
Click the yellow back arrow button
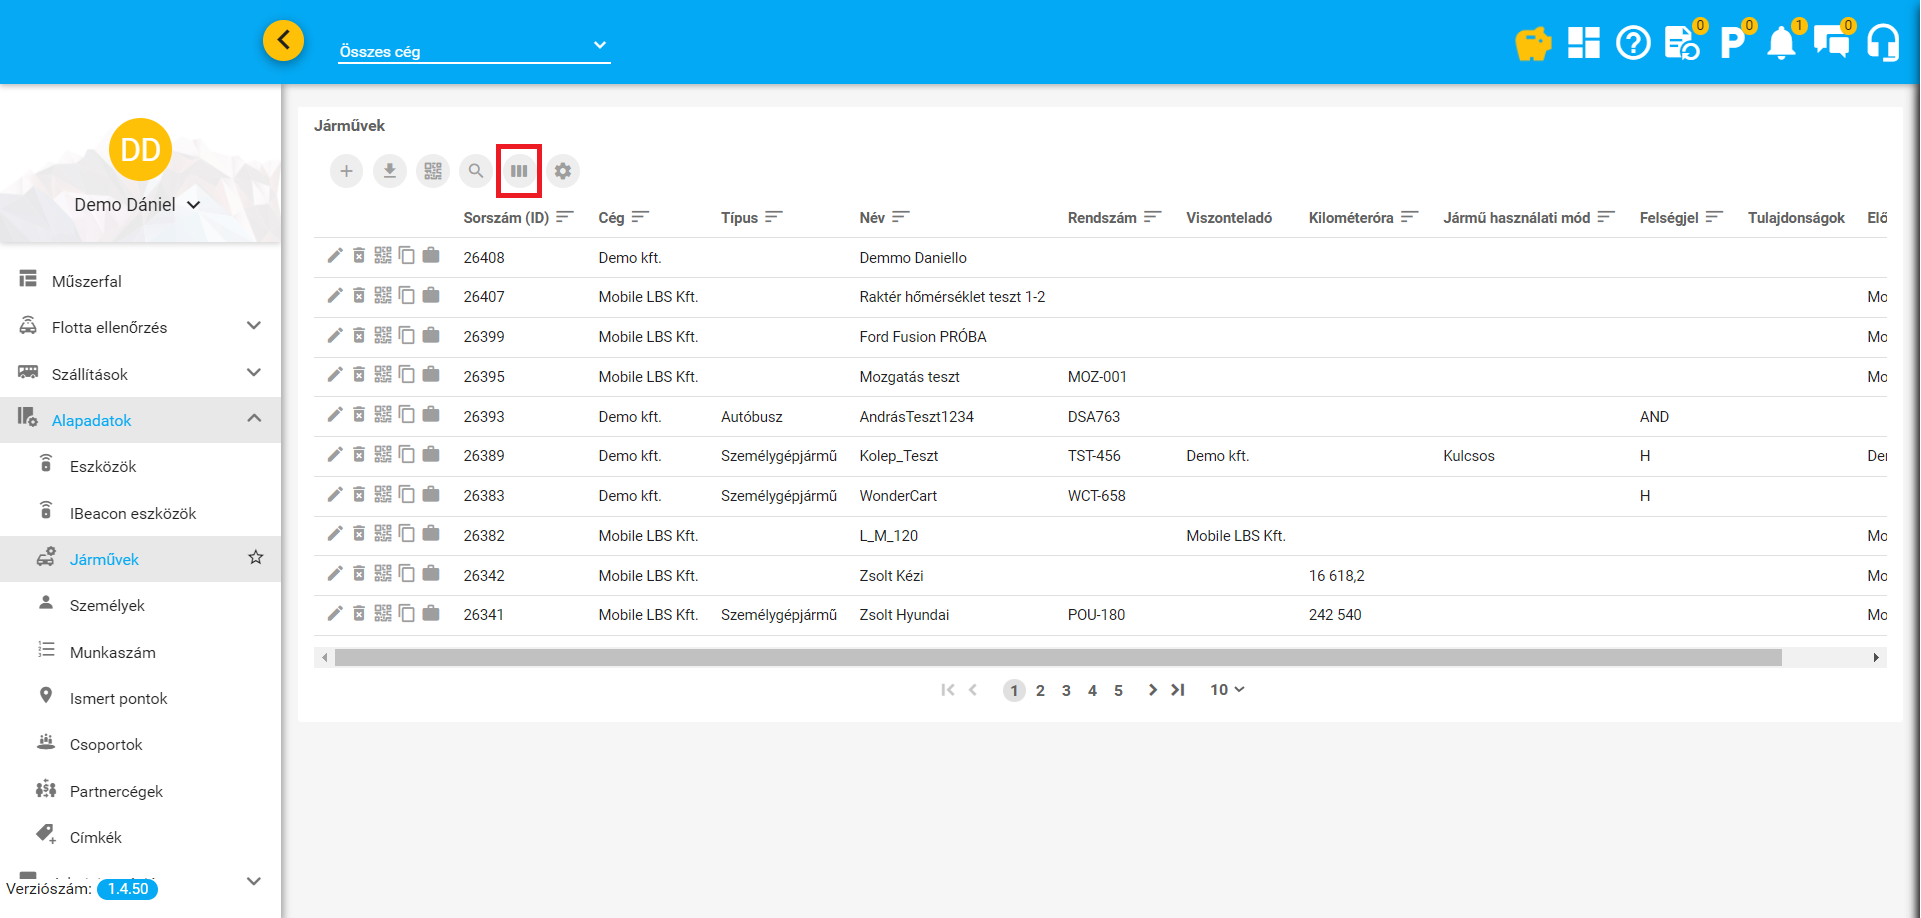click(x=283, y=40)
